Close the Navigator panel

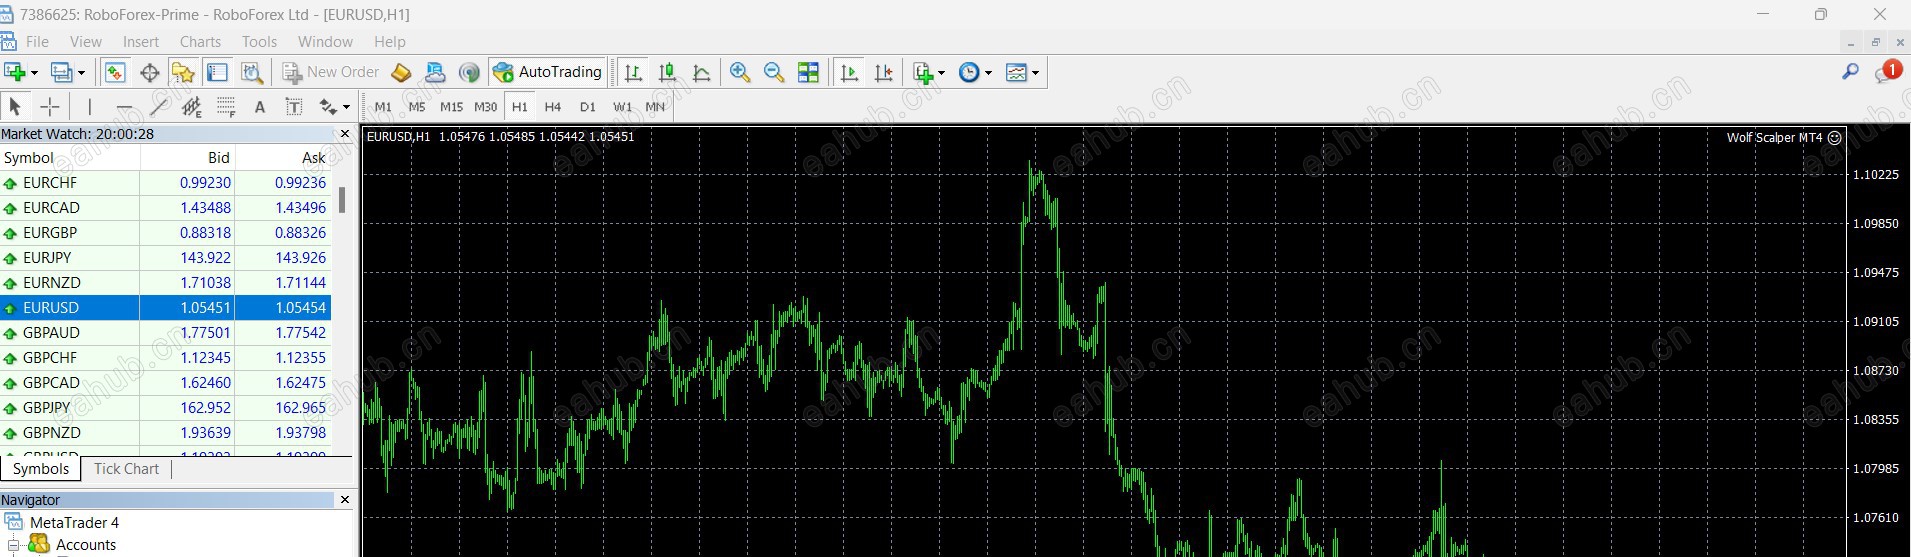click(345, 499)
